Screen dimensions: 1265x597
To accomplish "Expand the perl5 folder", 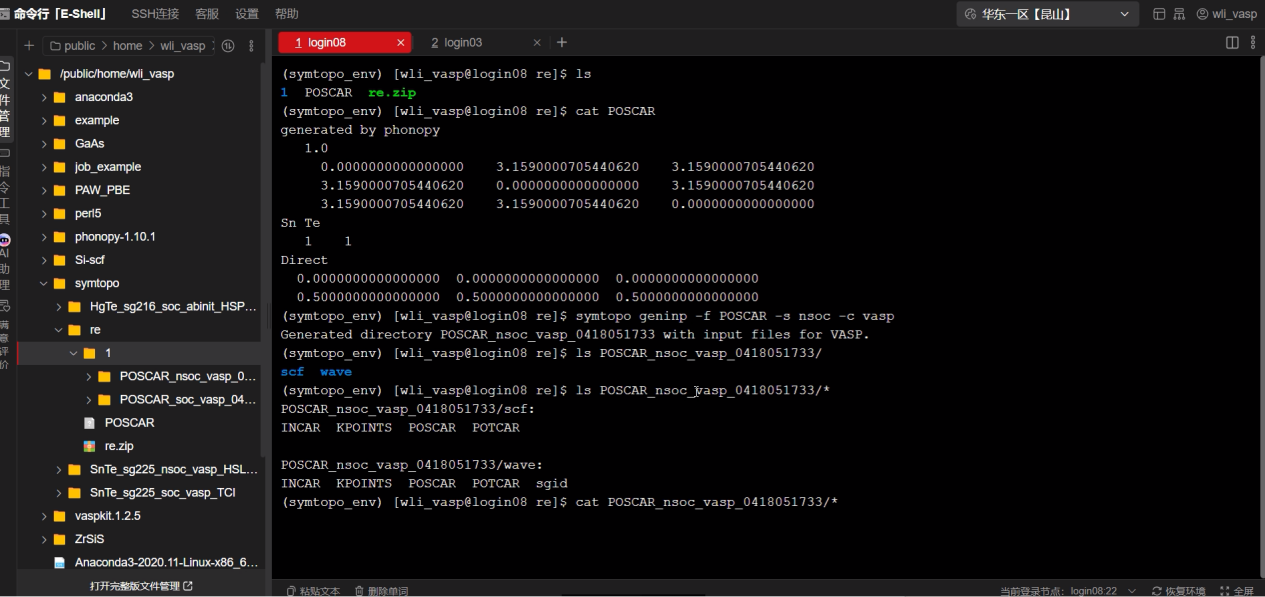I will pos(43,213).
